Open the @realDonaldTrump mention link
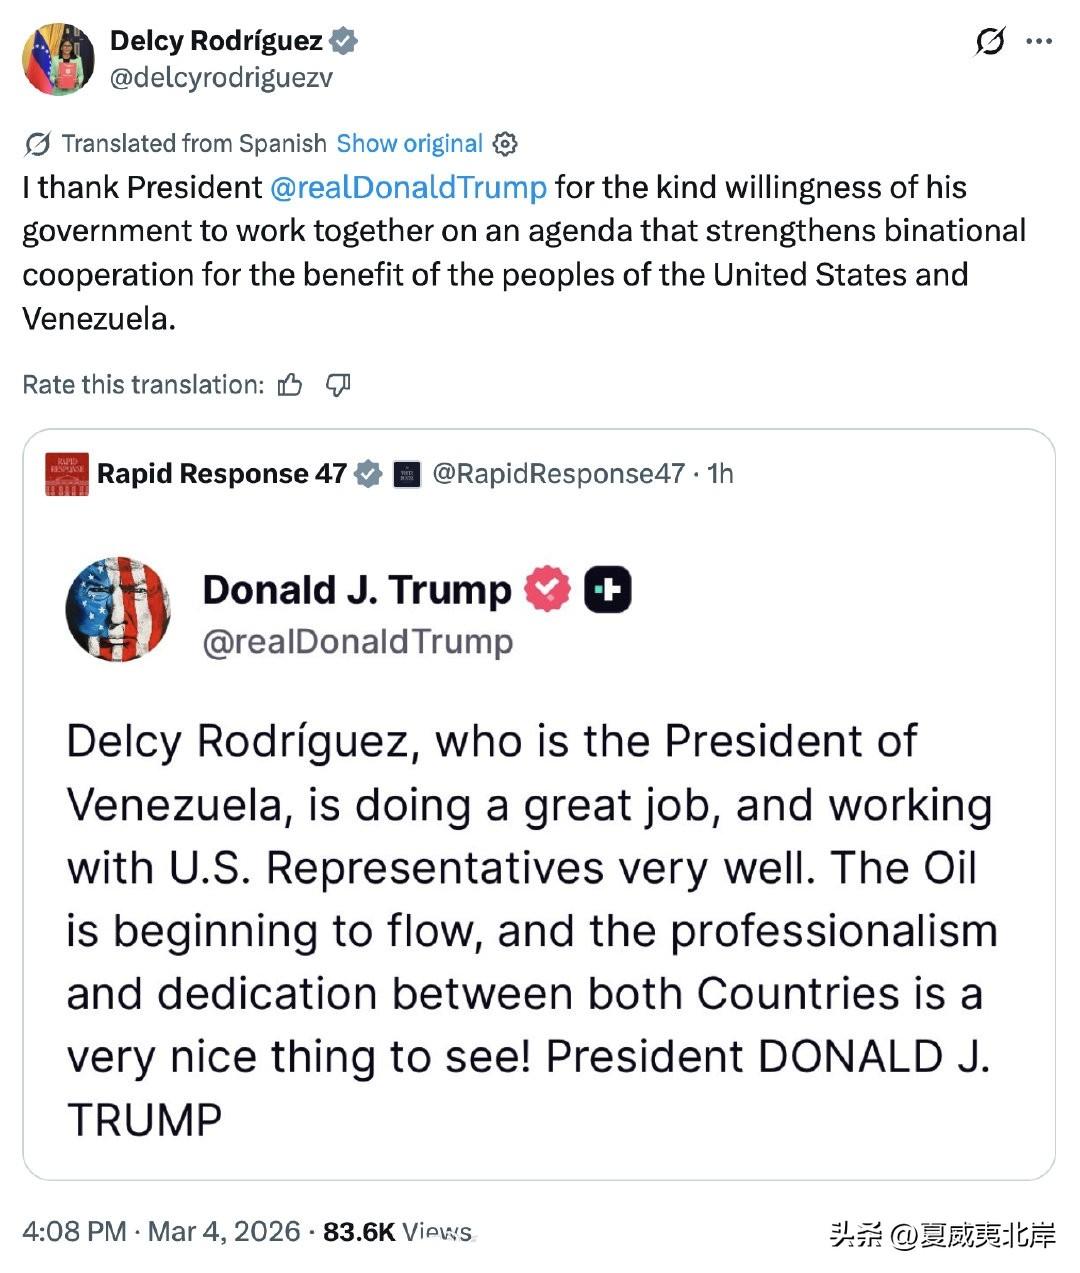Image resolution: width=1080 pixels, height=1273 pixels. click(x=410, y=188)
